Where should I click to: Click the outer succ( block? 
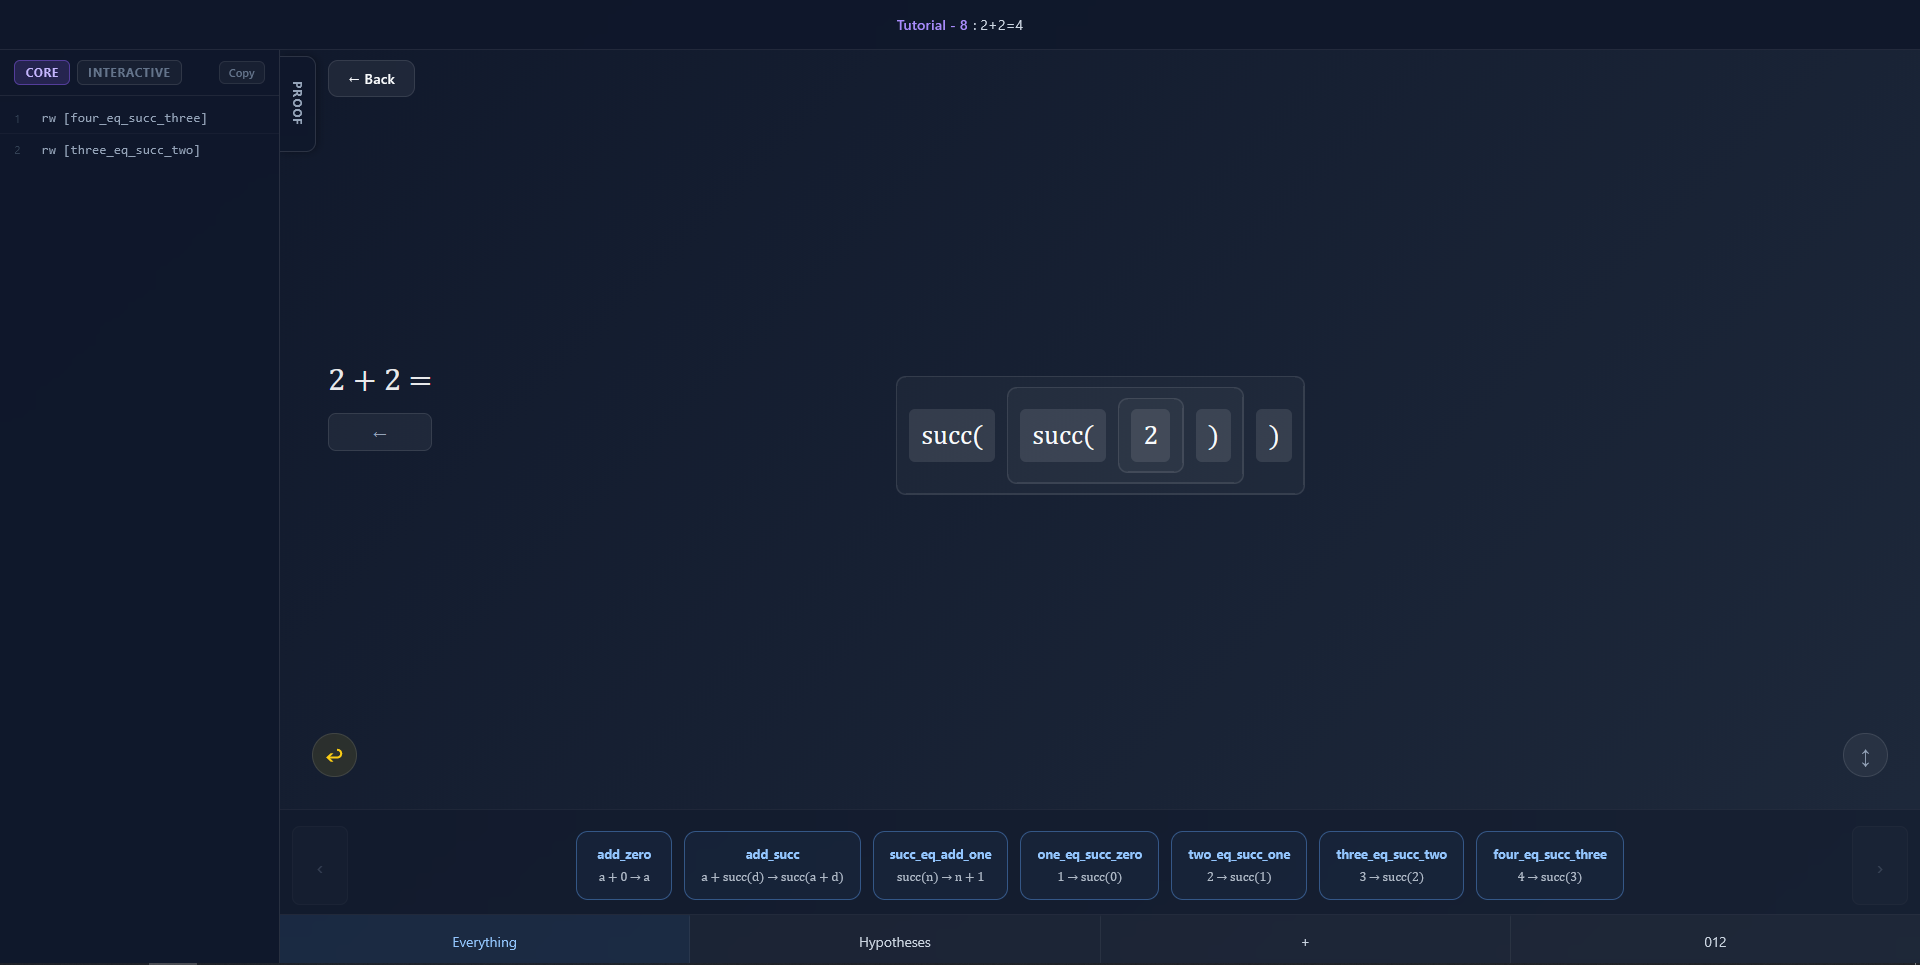click(952, 435)
